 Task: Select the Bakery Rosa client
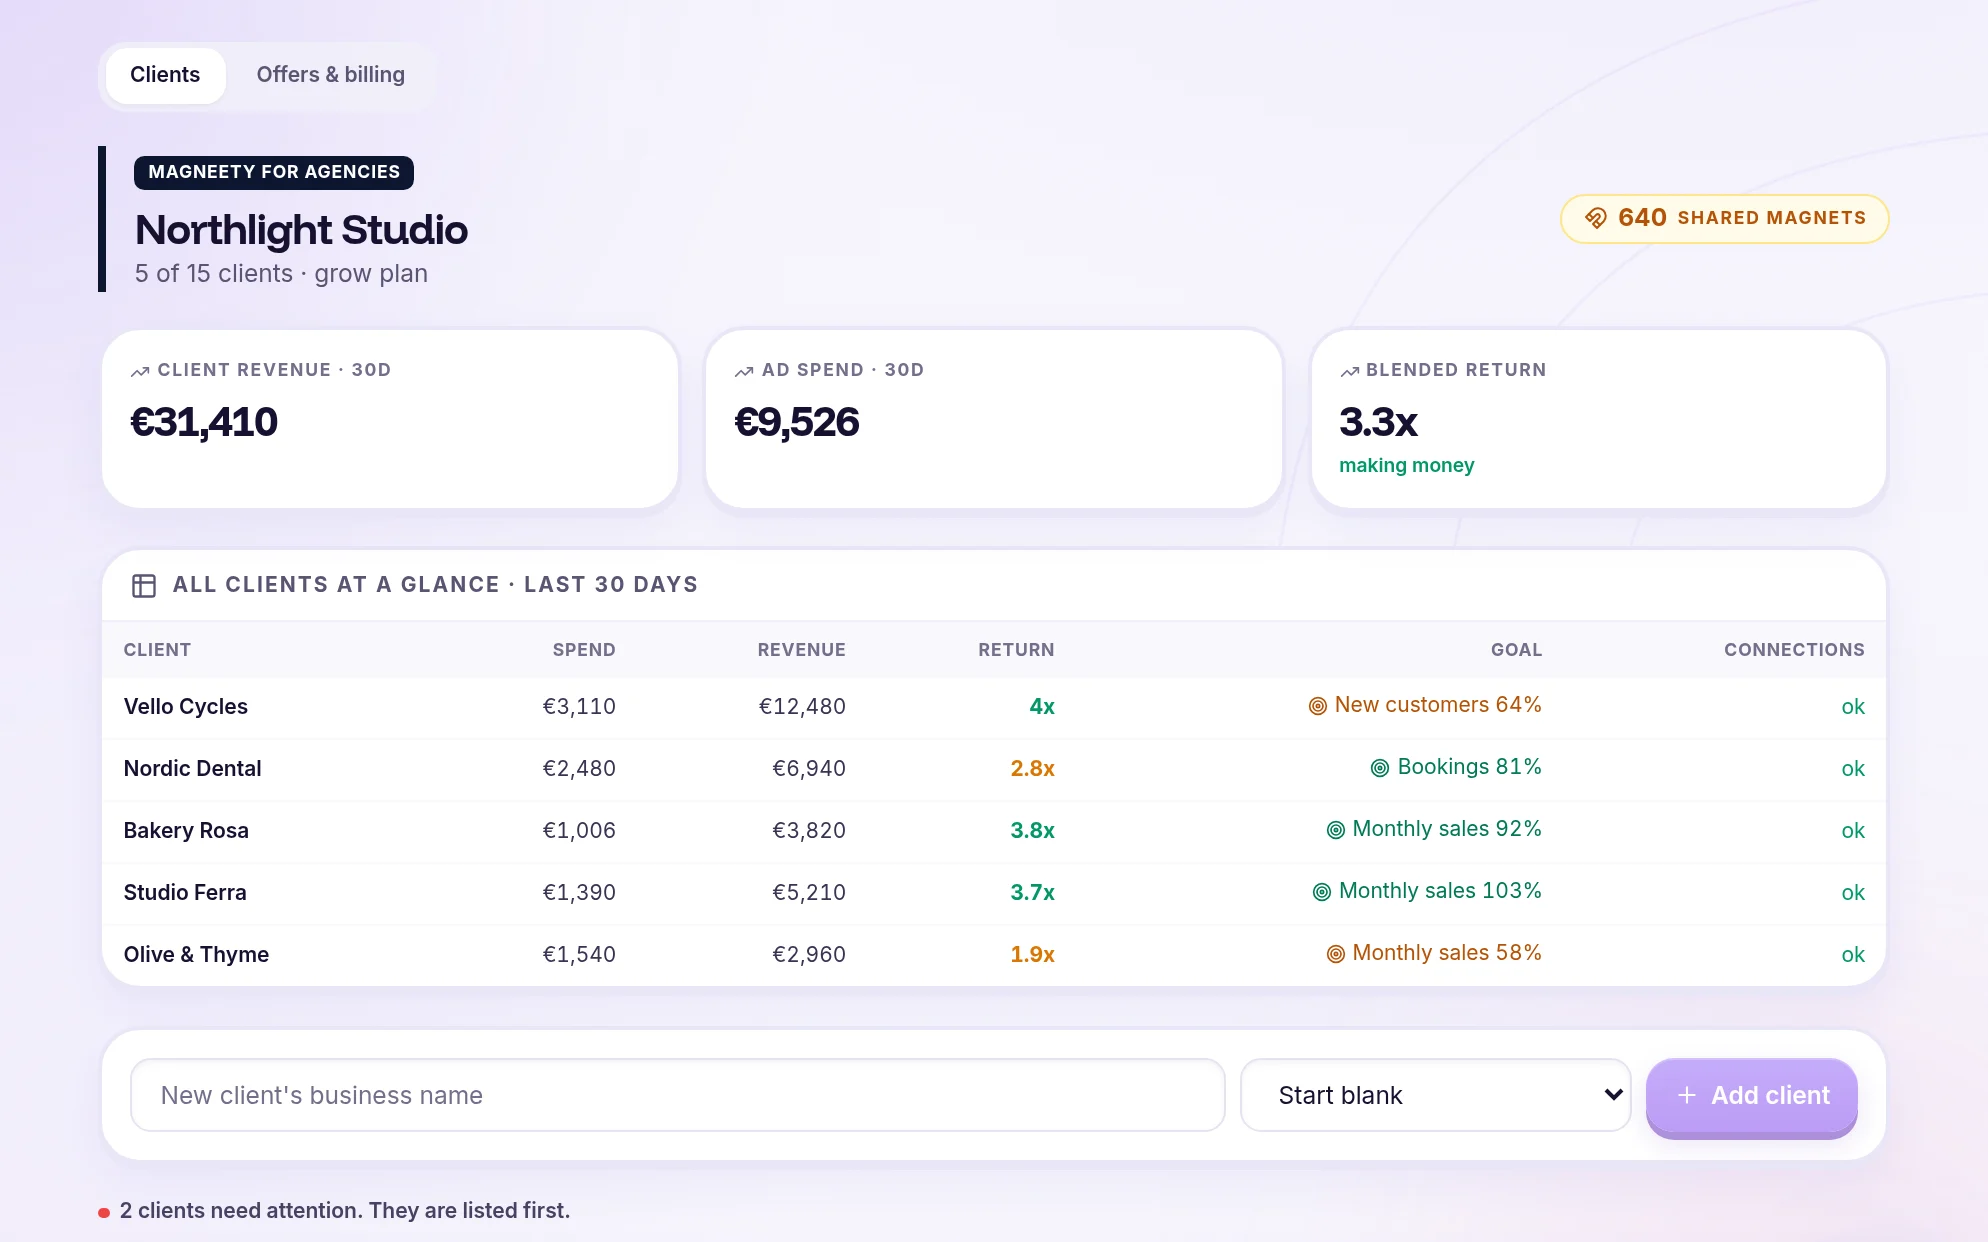[994, 831]
